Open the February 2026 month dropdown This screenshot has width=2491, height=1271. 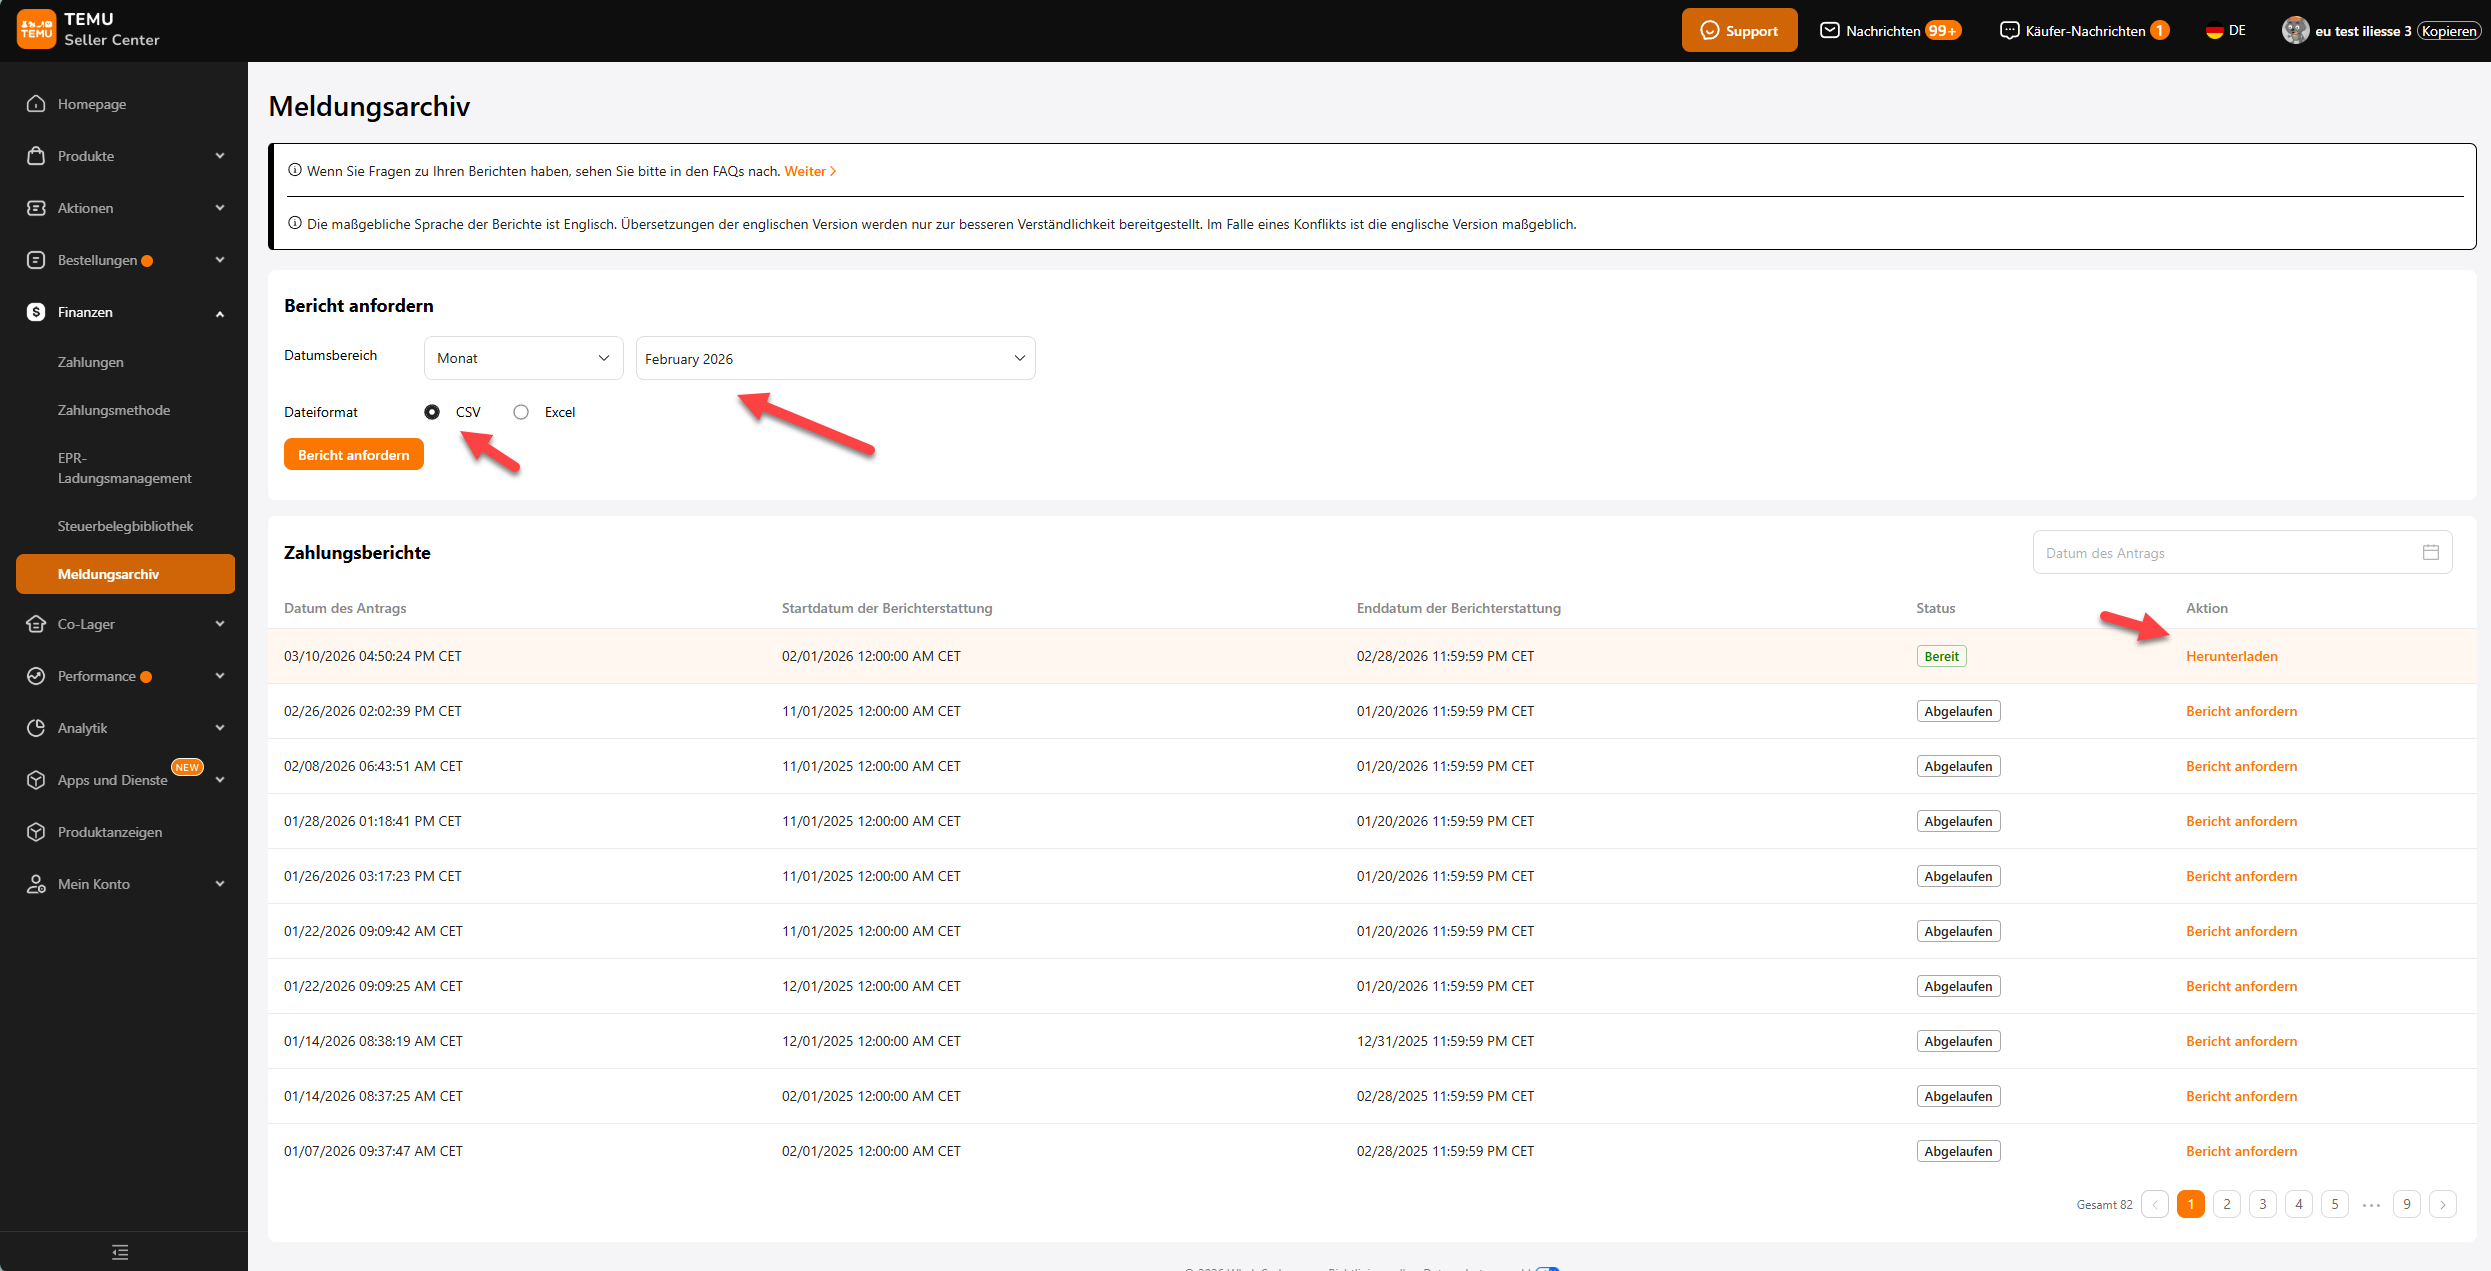[835, 358]
